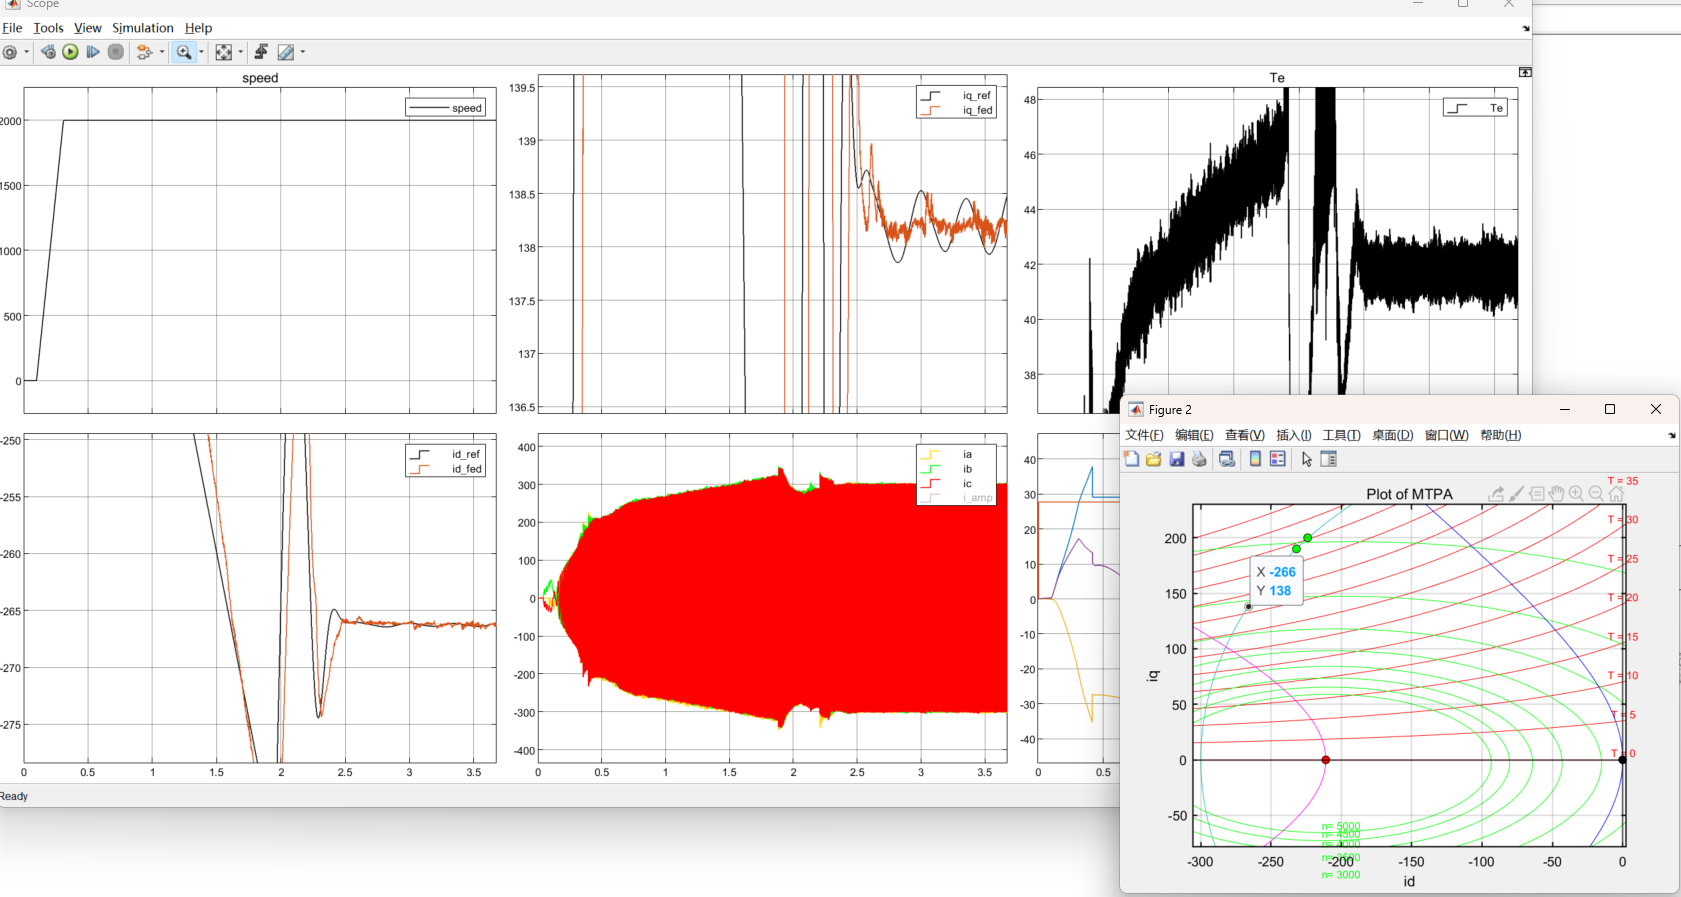
Task: Open Cursor Measurements ruler tool
Action: [x=286, y=52]
